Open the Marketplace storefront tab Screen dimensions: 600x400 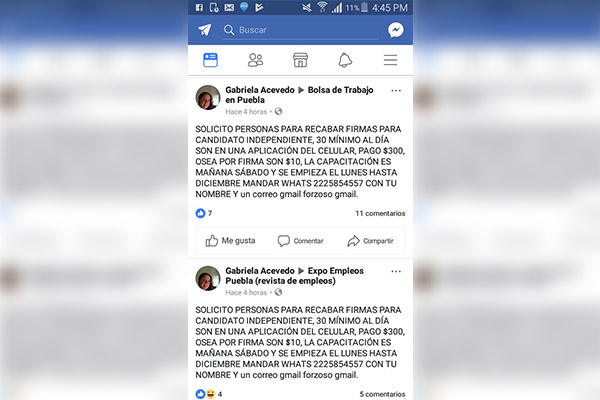pyautogui.click(x=300, y=60)
